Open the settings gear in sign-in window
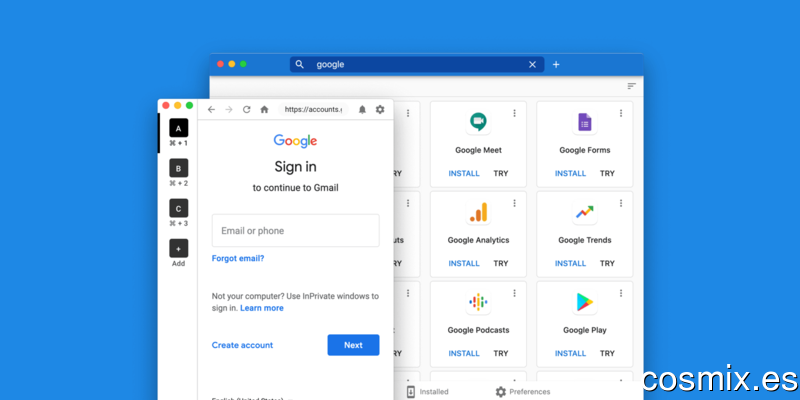This screenshot has width=800, height=400. pos(380,110)
